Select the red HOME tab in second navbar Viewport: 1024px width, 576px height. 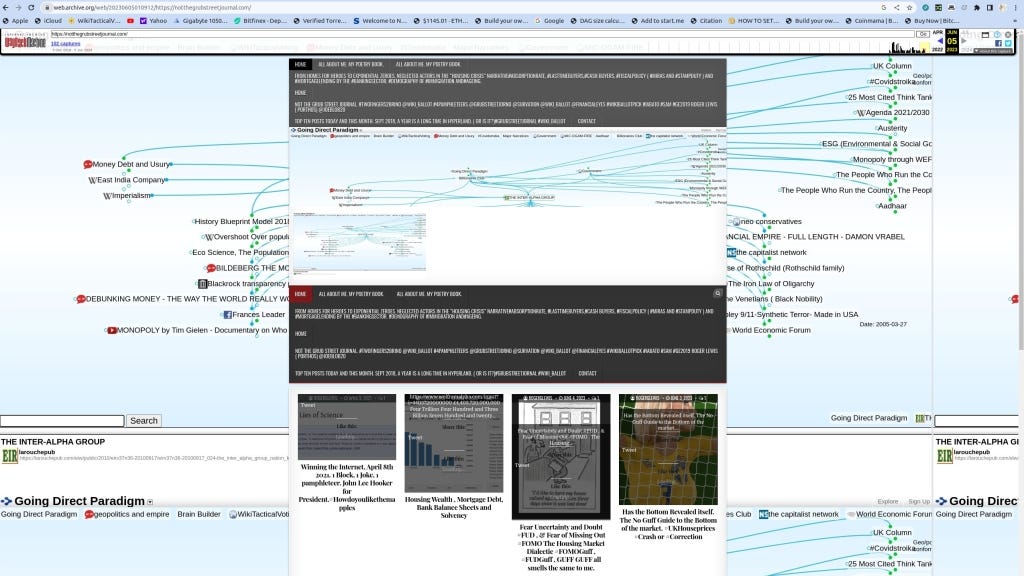(300, 294)
